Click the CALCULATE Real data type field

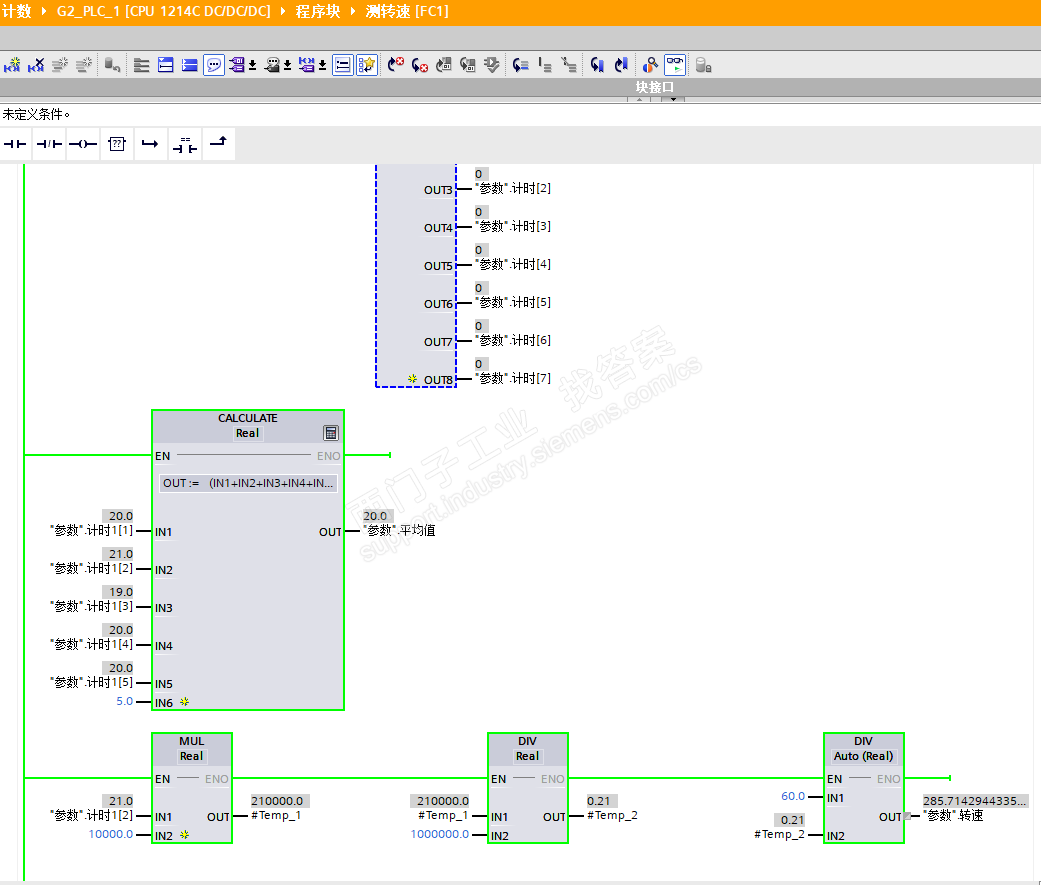(247, 433)
